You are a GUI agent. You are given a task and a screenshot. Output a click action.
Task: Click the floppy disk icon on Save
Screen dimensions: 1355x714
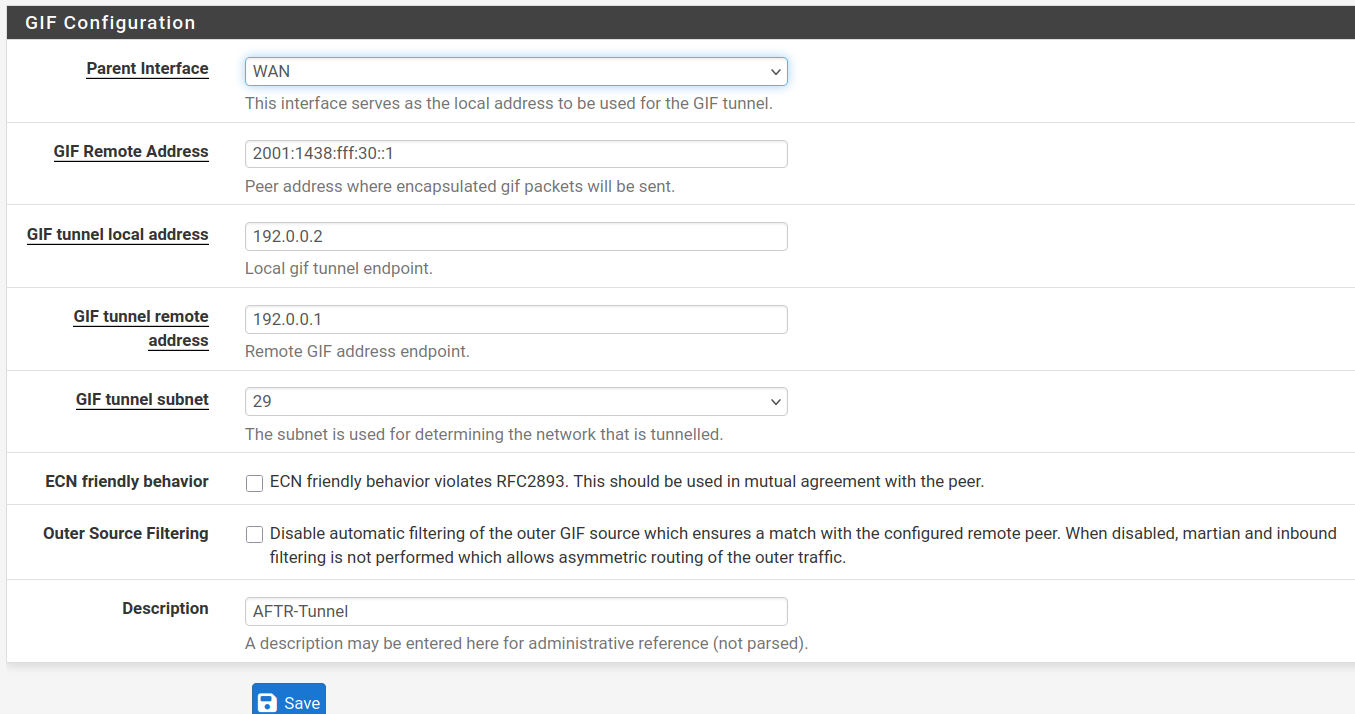click(268, 702)
